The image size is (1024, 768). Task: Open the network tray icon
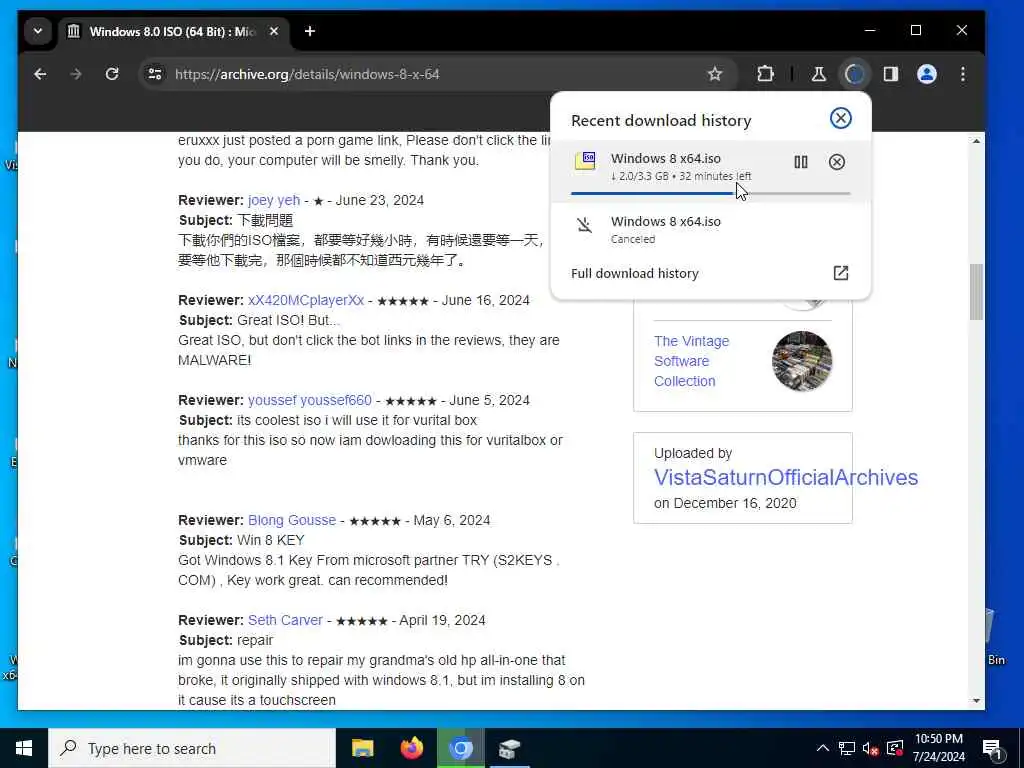[x=847, y=748]
